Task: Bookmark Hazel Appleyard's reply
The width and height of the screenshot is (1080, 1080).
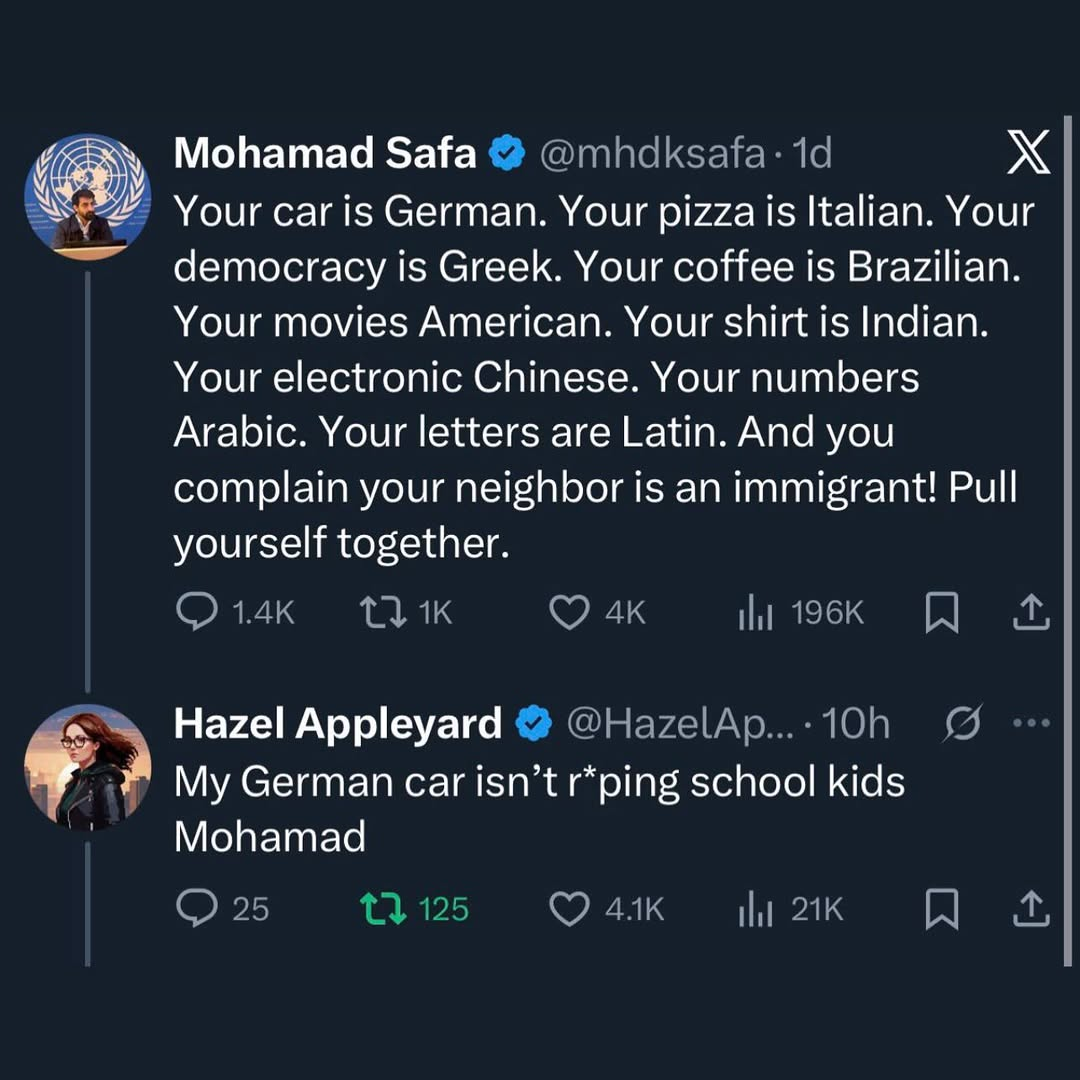Action: pos(941,908)
